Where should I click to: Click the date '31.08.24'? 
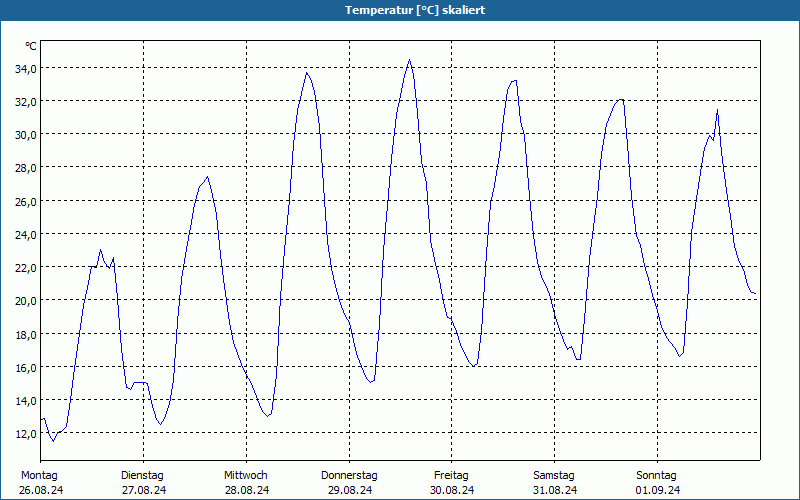point(555,490)
